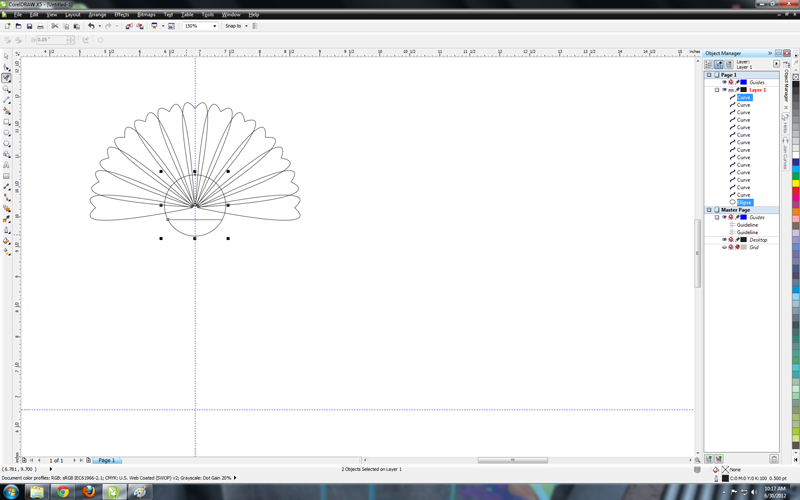The height and width of the screenshot is (500, 800).
Task: Open the Join Curves docker tab
Action: coord(785,153)
